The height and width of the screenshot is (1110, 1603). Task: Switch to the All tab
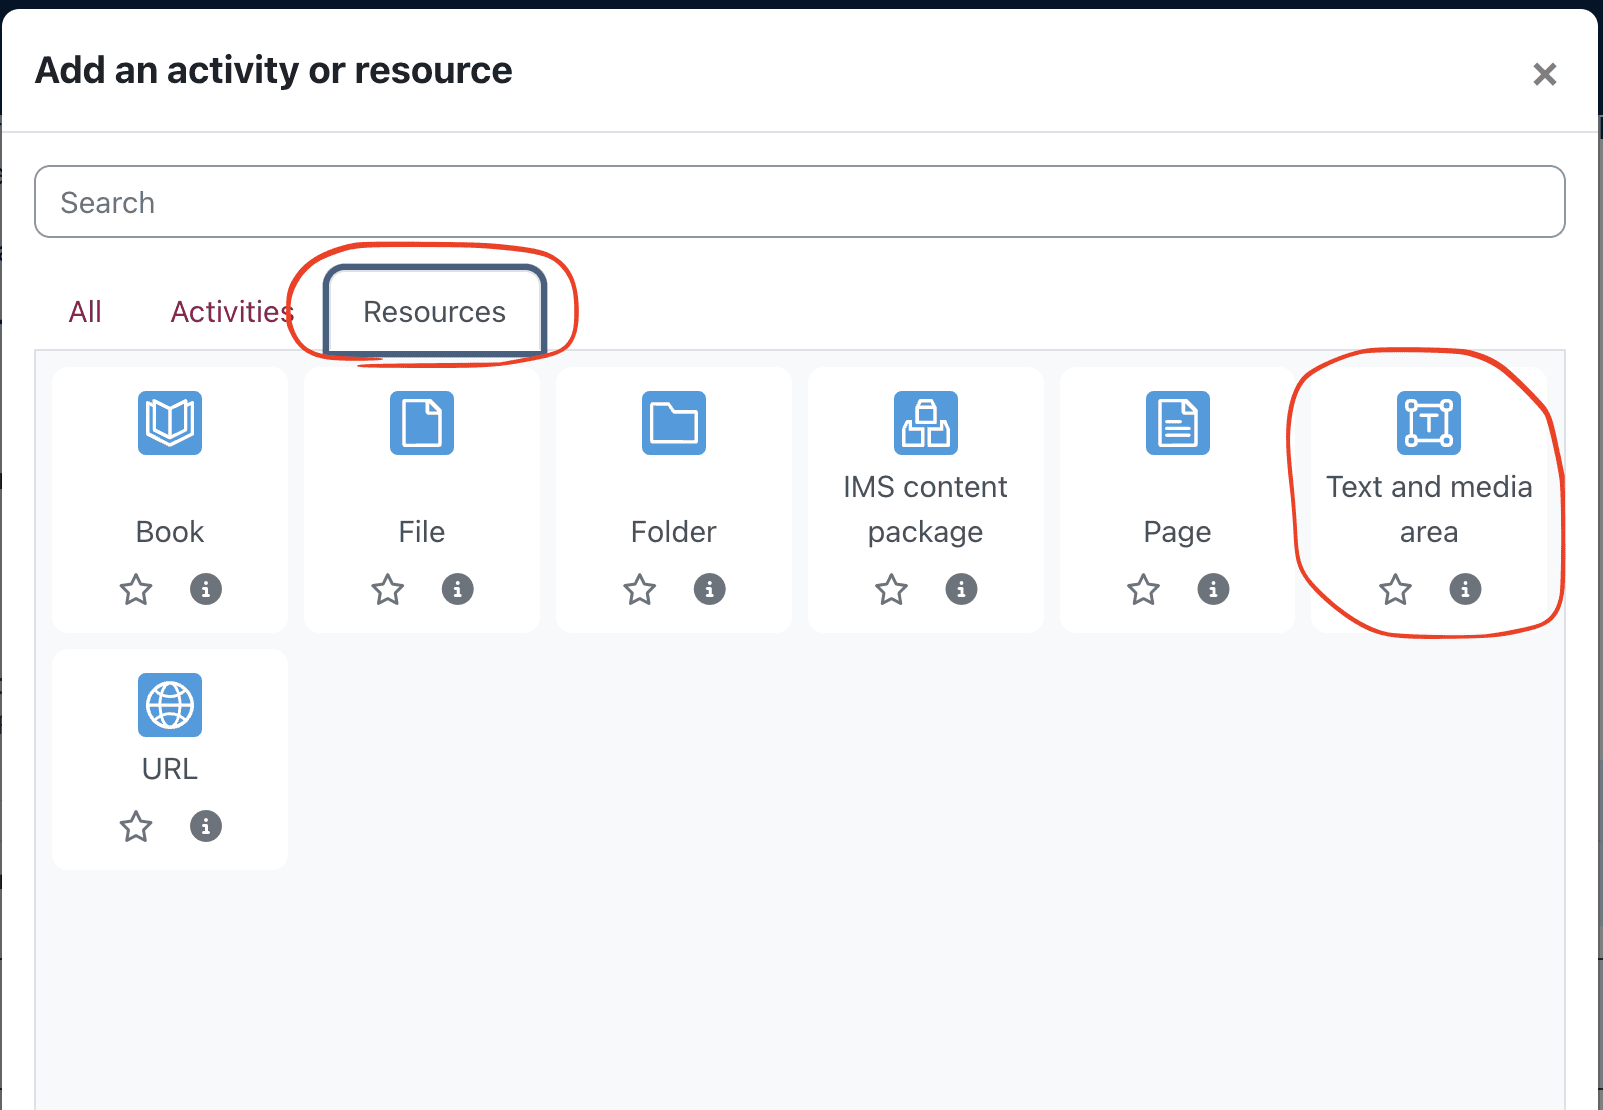(85, 312)
